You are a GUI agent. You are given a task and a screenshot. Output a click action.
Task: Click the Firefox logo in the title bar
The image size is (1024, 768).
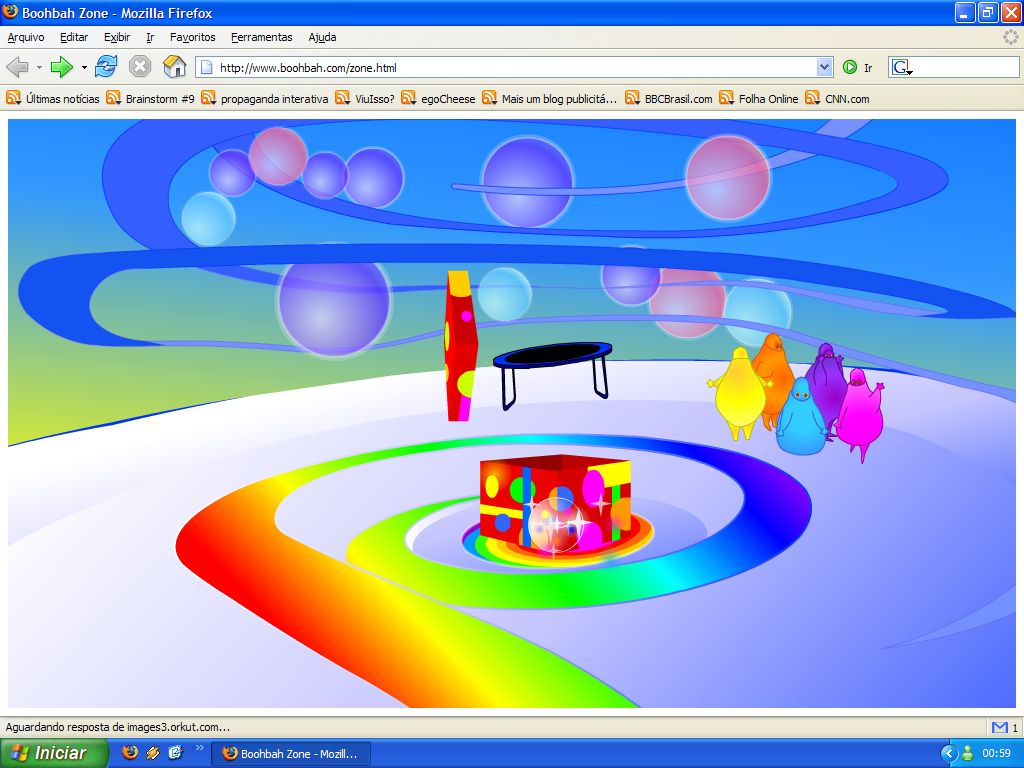[x=10, y=12]
